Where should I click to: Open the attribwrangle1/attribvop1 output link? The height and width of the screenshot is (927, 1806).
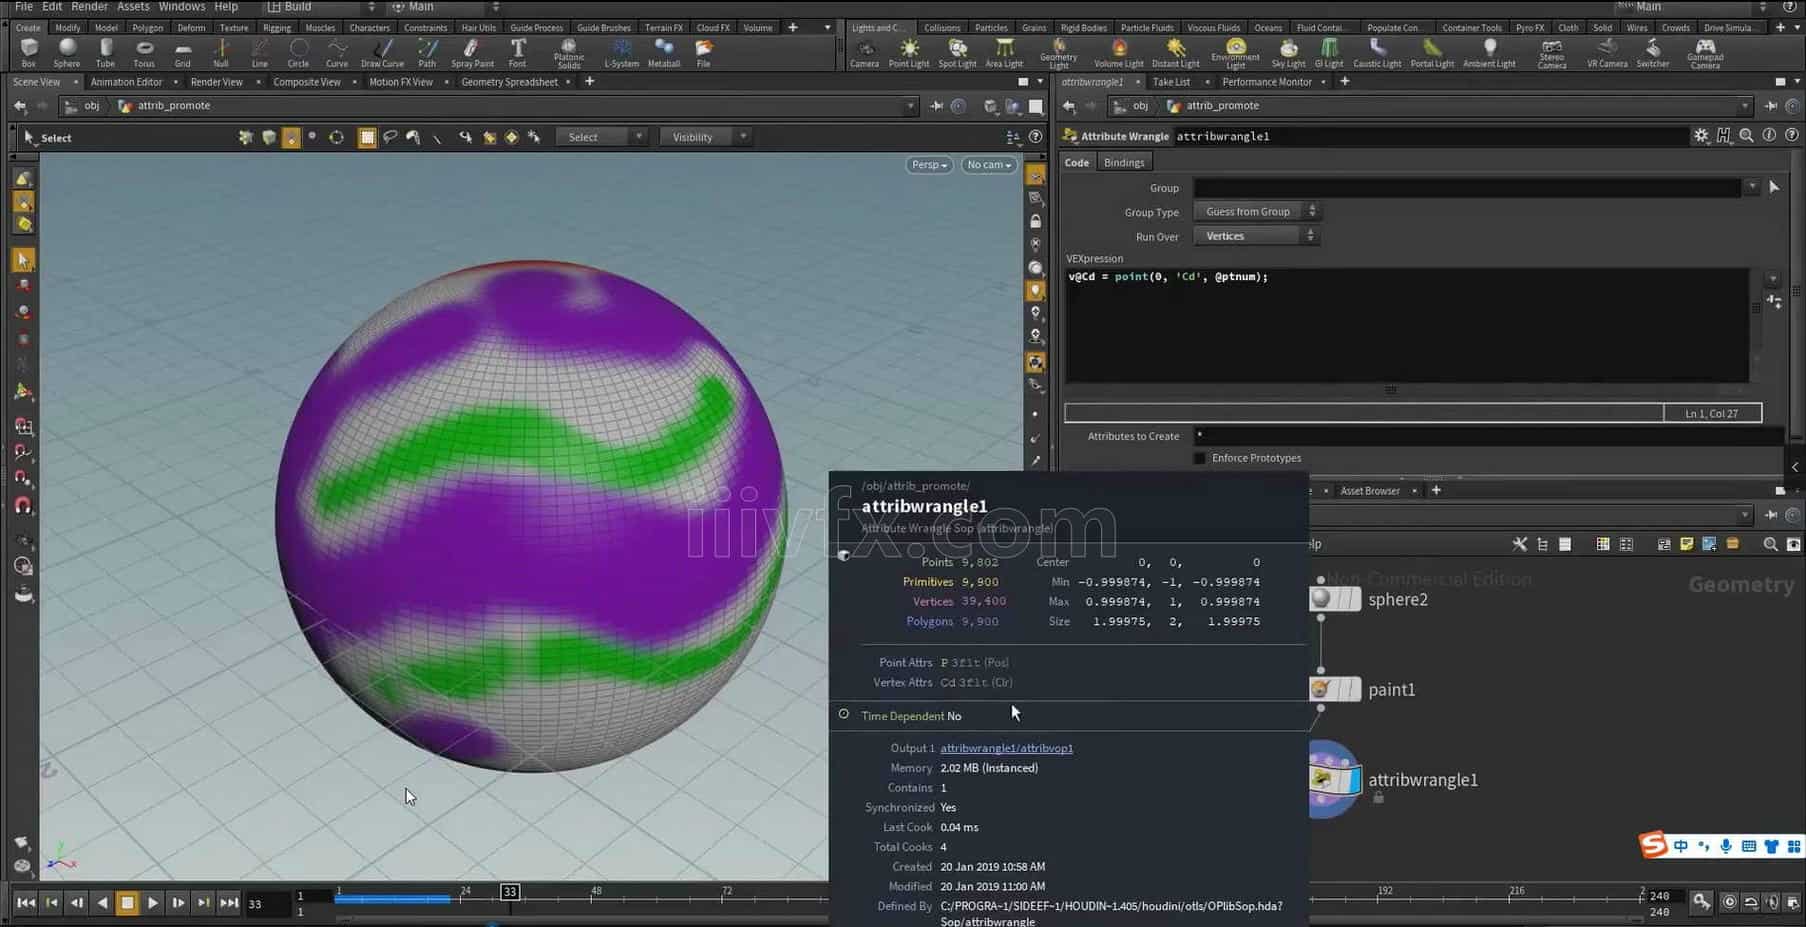(x=1006, y=748)
